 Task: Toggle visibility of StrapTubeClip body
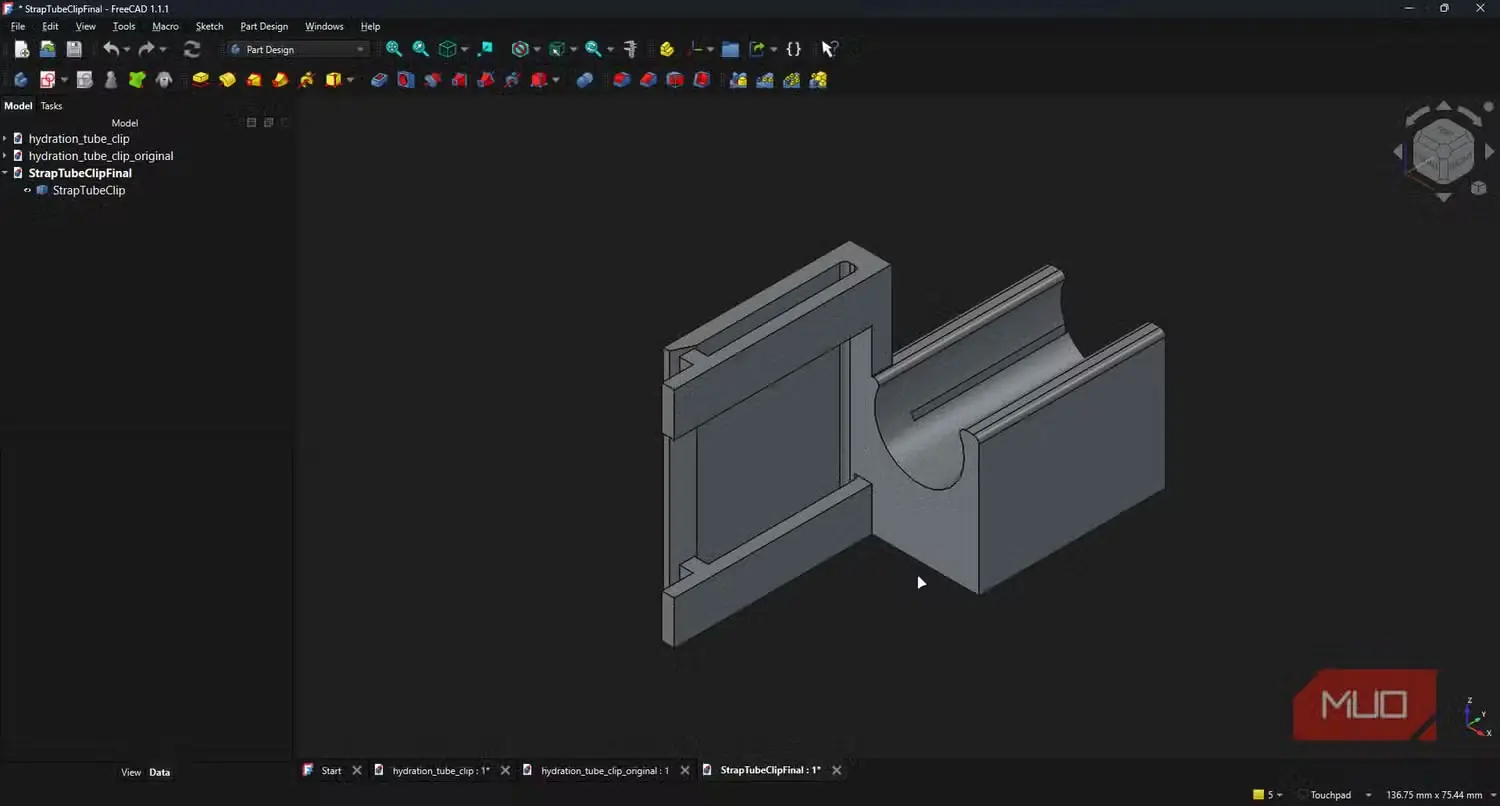click(x=27, y=190)
